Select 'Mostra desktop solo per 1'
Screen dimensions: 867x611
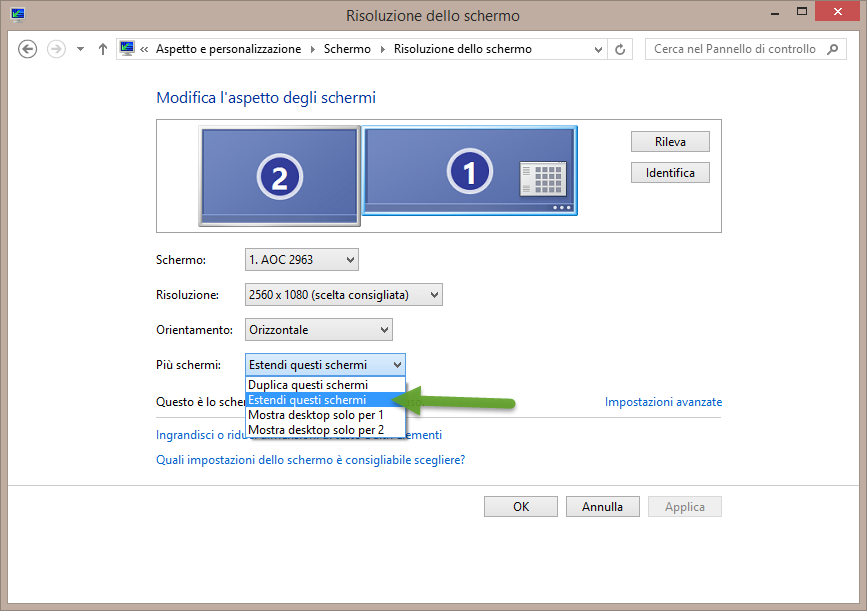315,415
